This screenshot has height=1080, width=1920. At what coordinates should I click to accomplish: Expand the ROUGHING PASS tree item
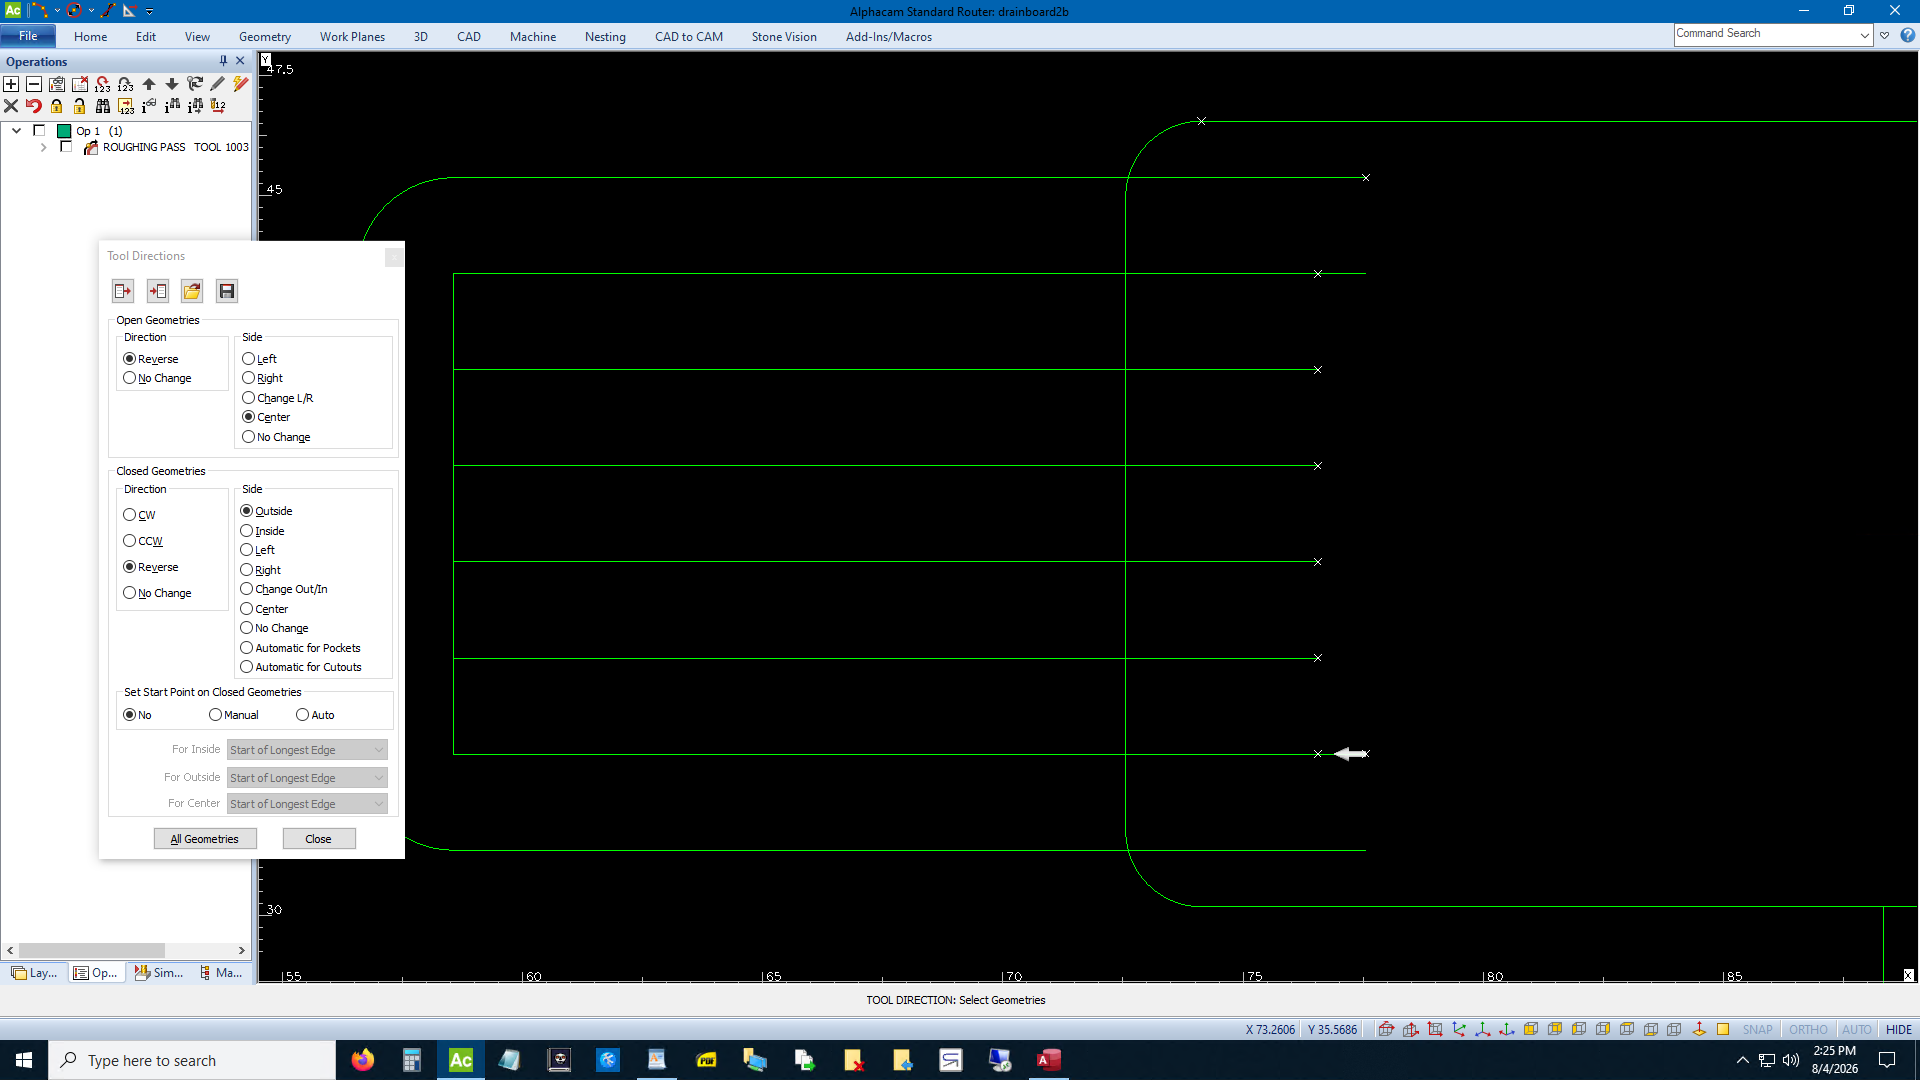click(43, 147)
